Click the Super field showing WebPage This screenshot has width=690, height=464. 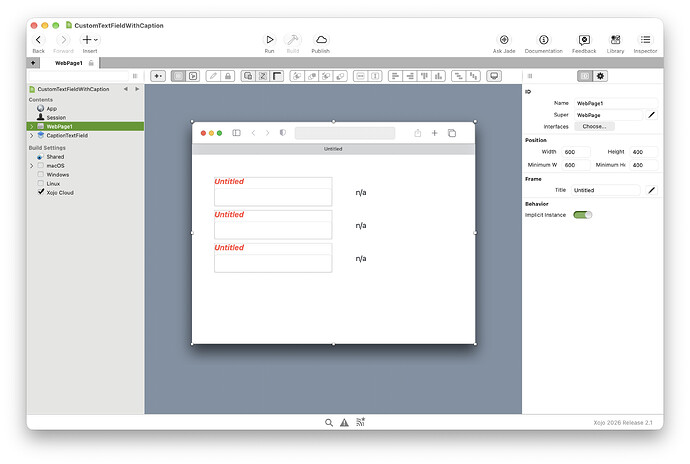pyautogui.click(x=608, y=115)
